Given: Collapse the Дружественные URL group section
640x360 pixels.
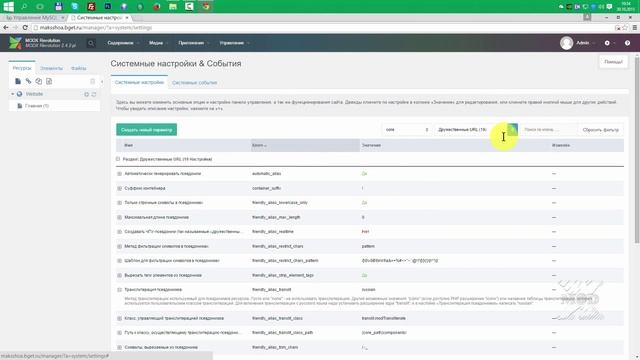Looking at the screenshot, I should [x=118, y=159].
